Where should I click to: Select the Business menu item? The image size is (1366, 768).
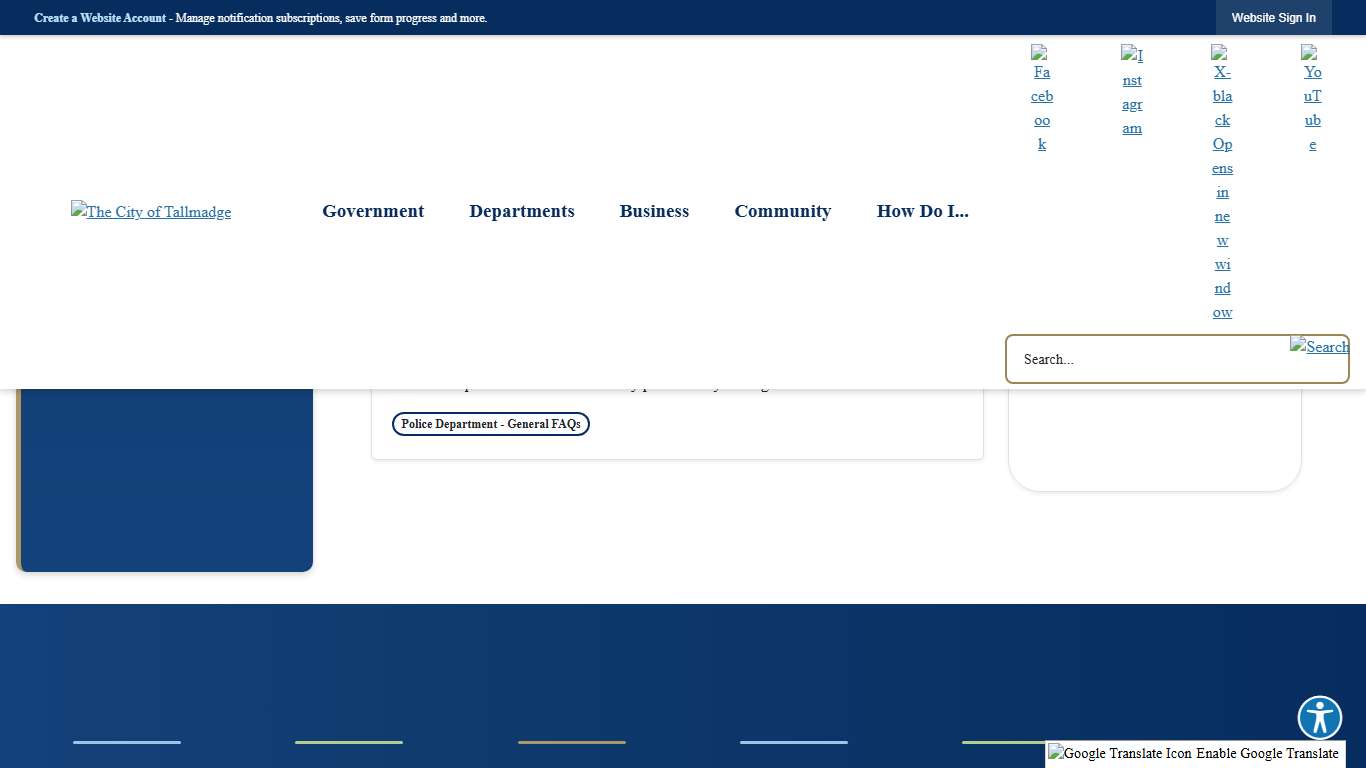[x=654, y=211]
